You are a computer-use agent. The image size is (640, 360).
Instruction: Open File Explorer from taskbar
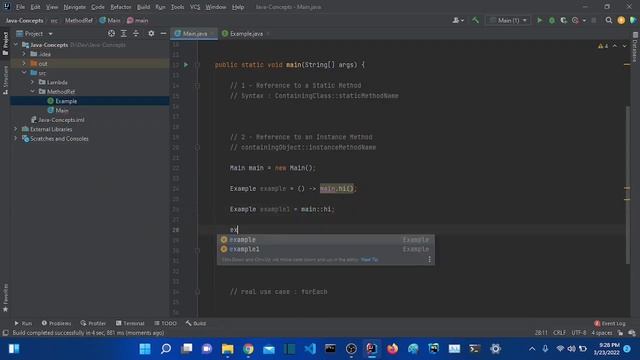point(227,349)
